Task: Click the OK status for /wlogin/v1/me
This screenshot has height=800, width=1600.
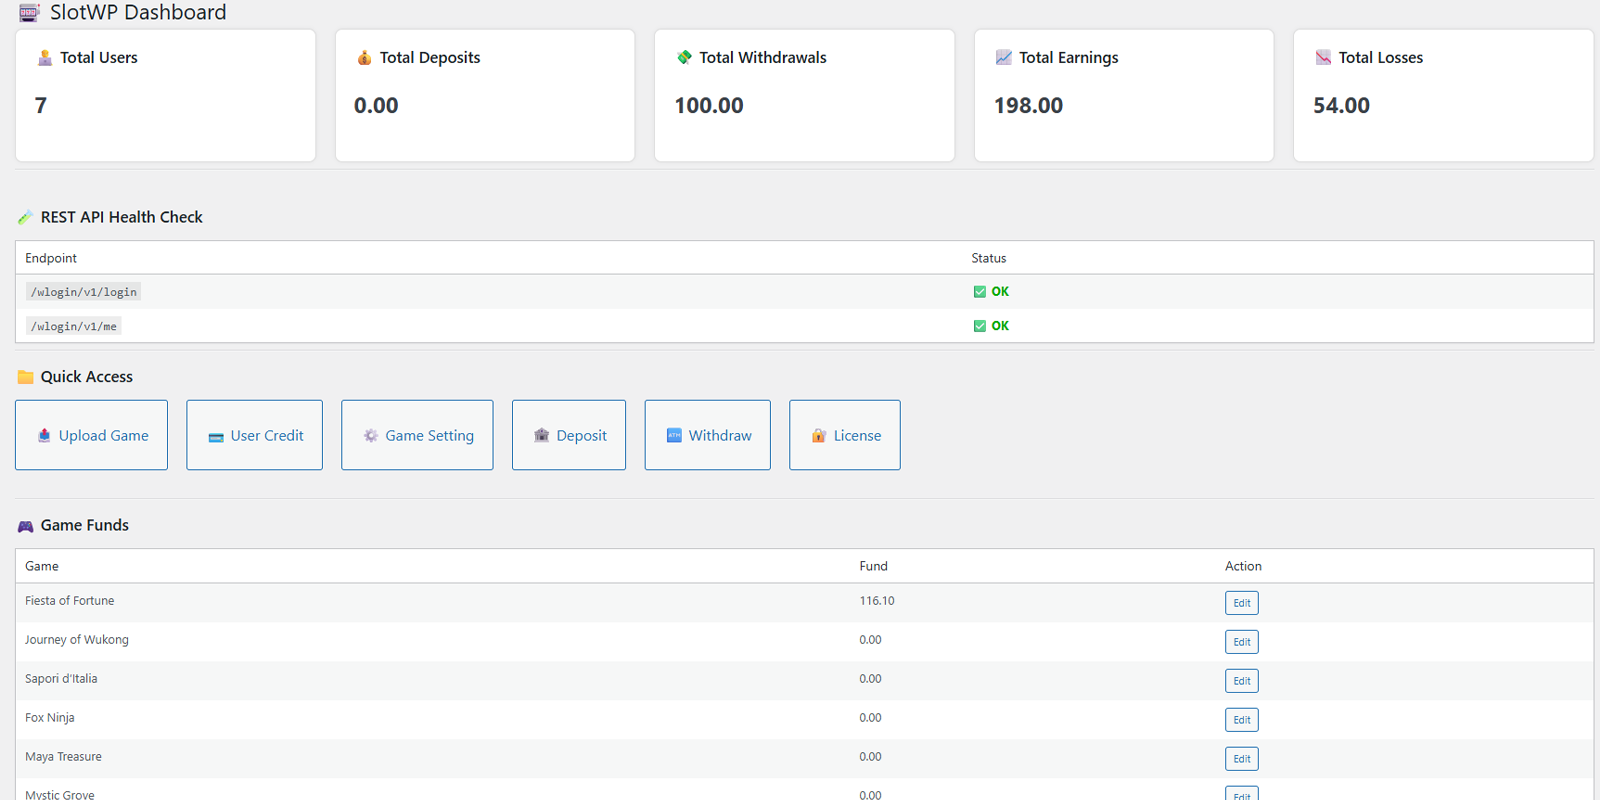Action: pos(1000,326)
